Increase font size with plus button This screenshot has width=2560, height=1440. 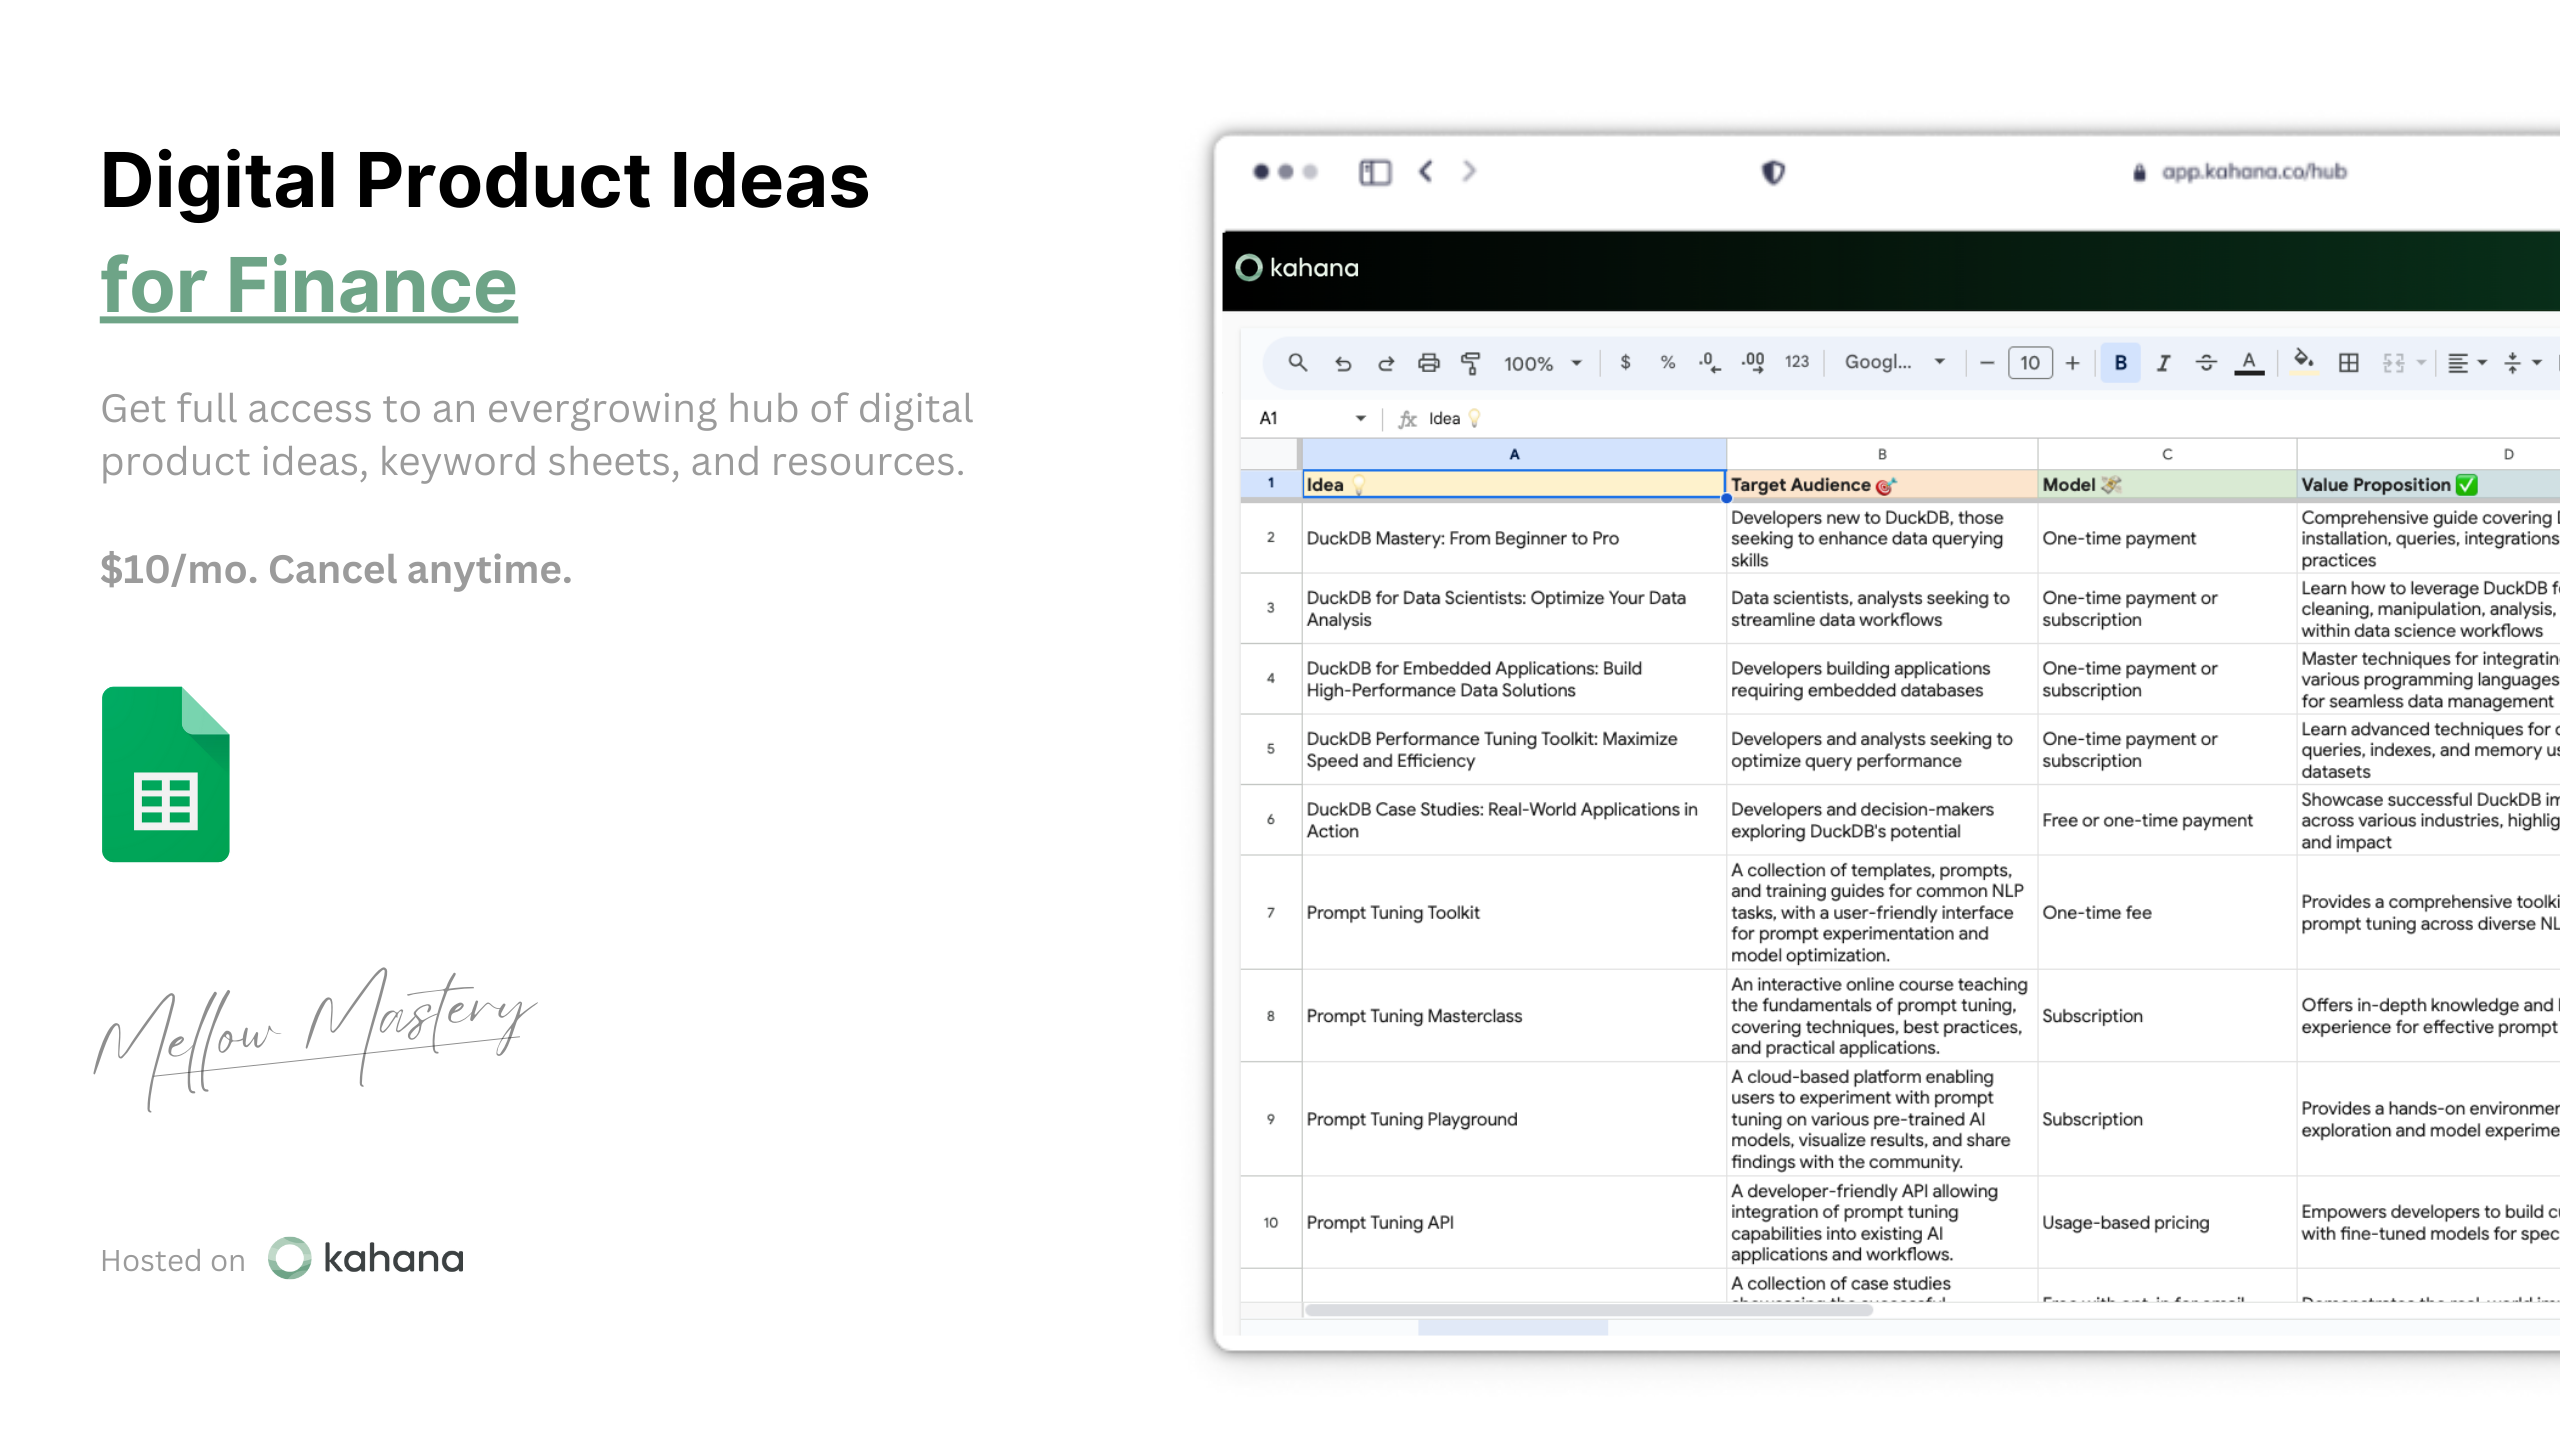(2072, 363)
